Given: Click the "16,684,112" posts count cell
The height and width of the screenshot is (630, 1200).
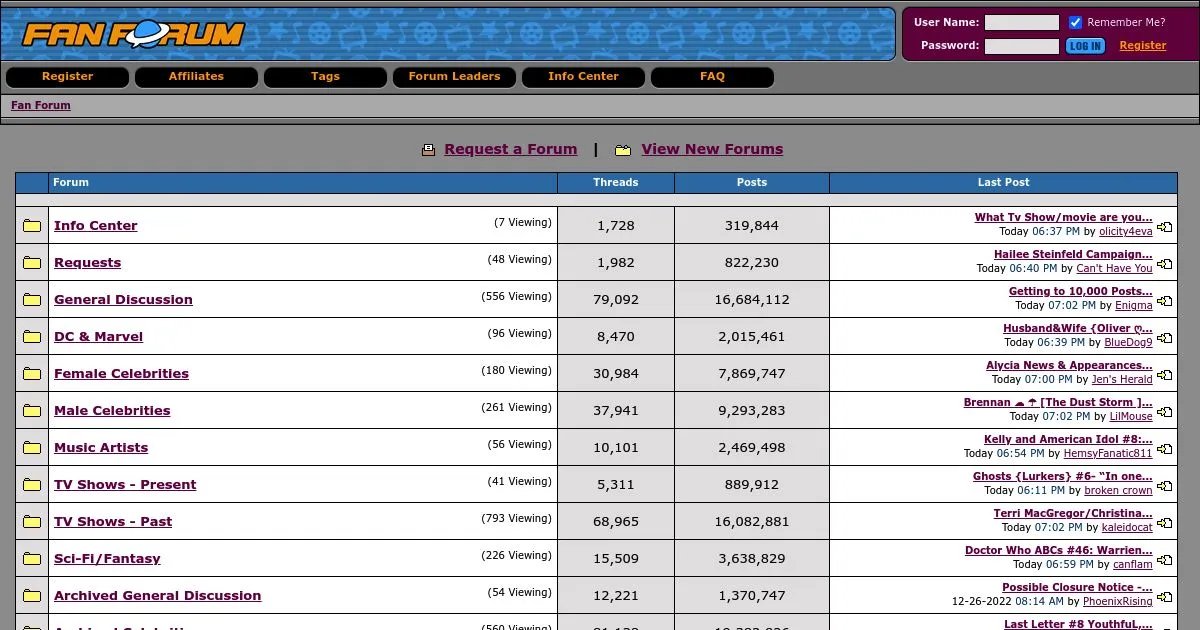Looking at the screenshot, I should (x=752, y=300).
